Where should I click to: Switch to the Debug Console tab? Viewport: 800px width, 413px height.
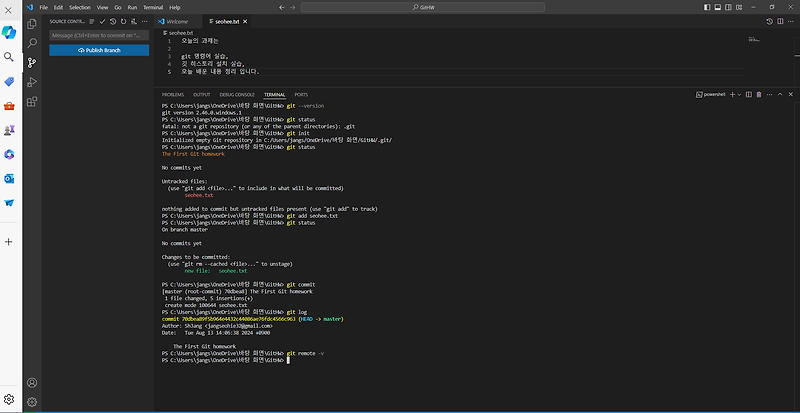point(237,95)
